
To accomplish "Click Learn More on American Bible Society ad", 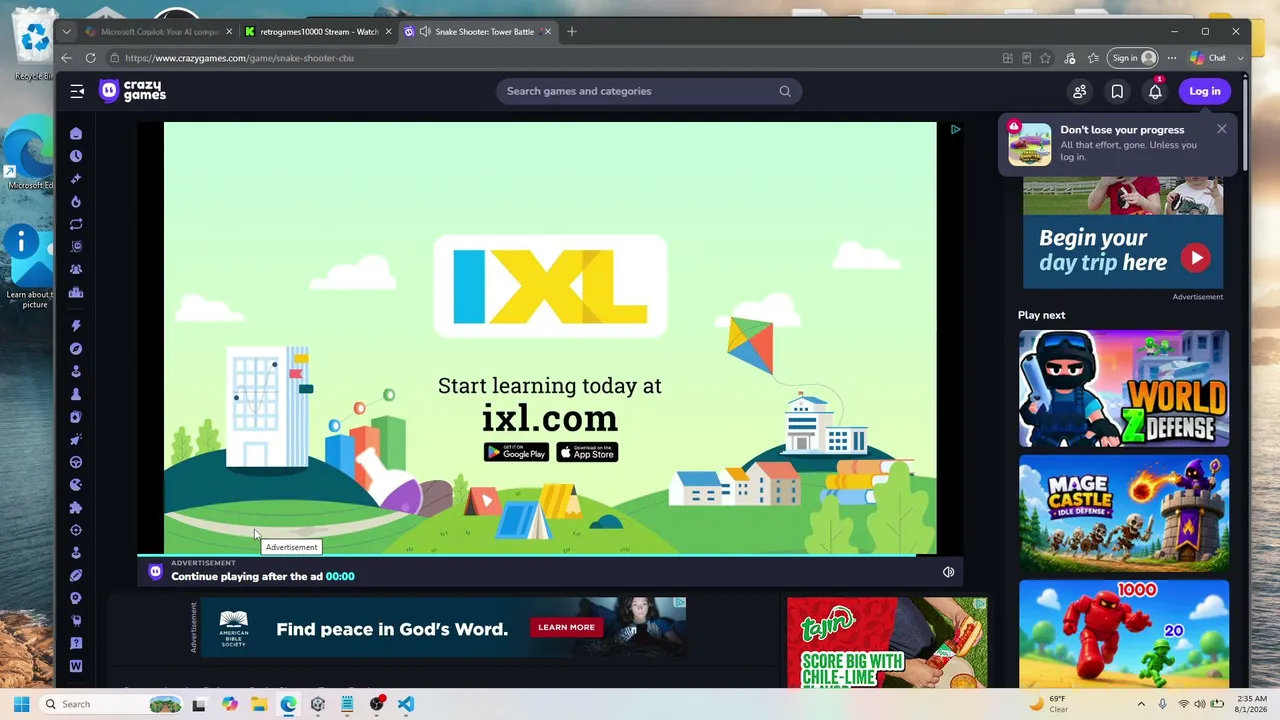I will click(566, 627).
